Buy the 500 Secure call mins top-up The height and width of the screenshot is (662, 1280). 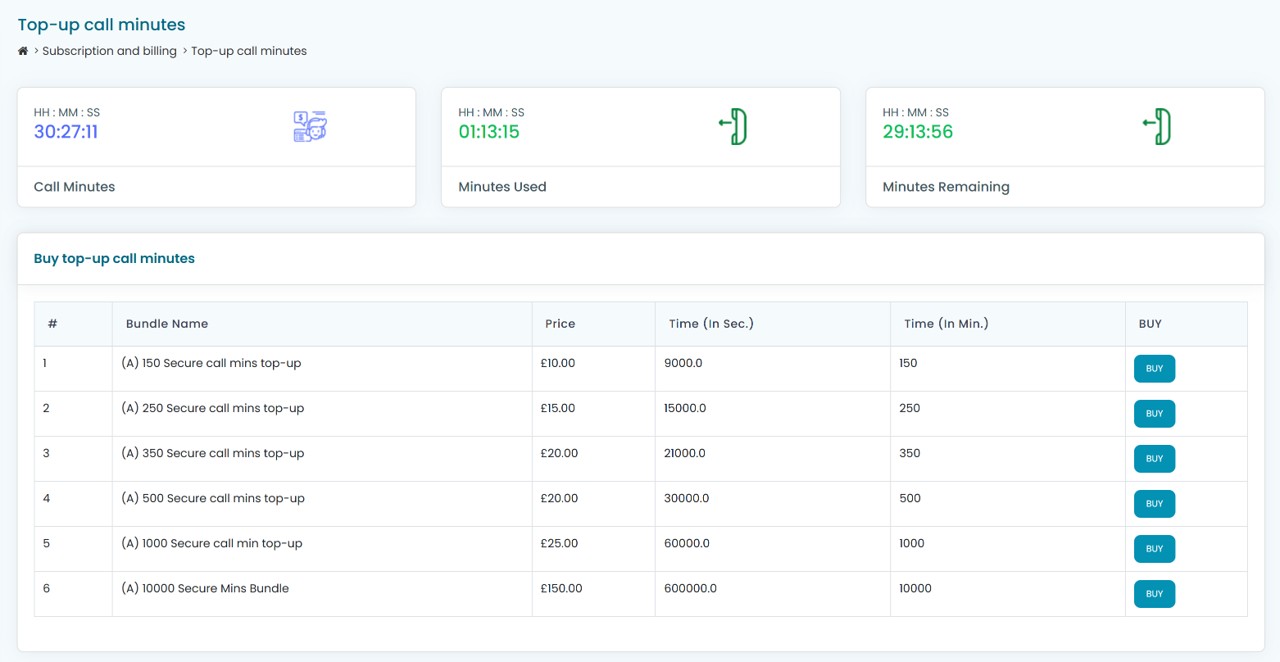click(1154, 504)
